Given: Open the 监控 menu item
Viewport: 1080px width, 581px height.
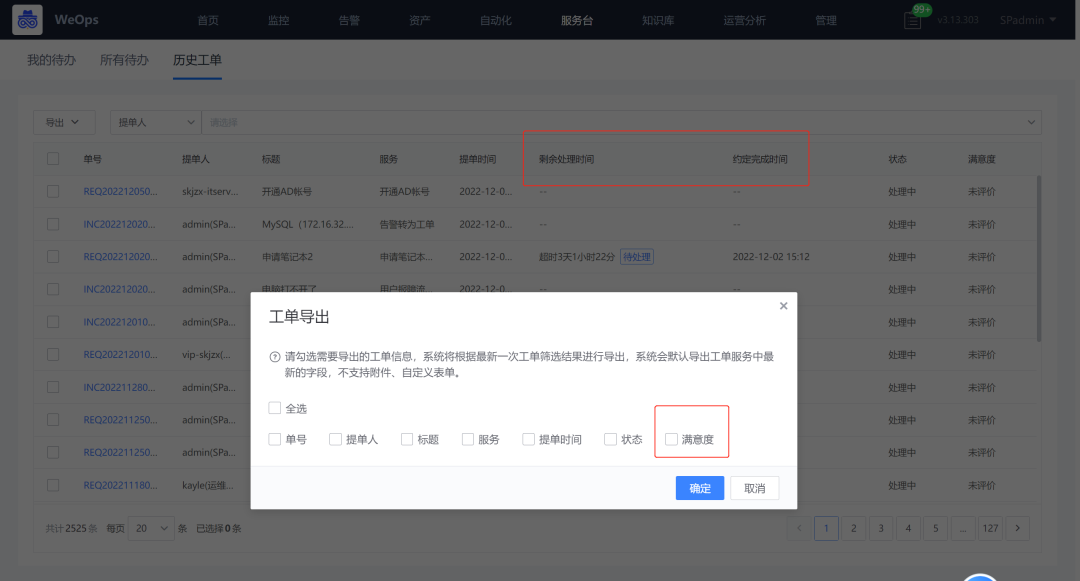Looking at the screenshot, I should (x=278, y=21).
